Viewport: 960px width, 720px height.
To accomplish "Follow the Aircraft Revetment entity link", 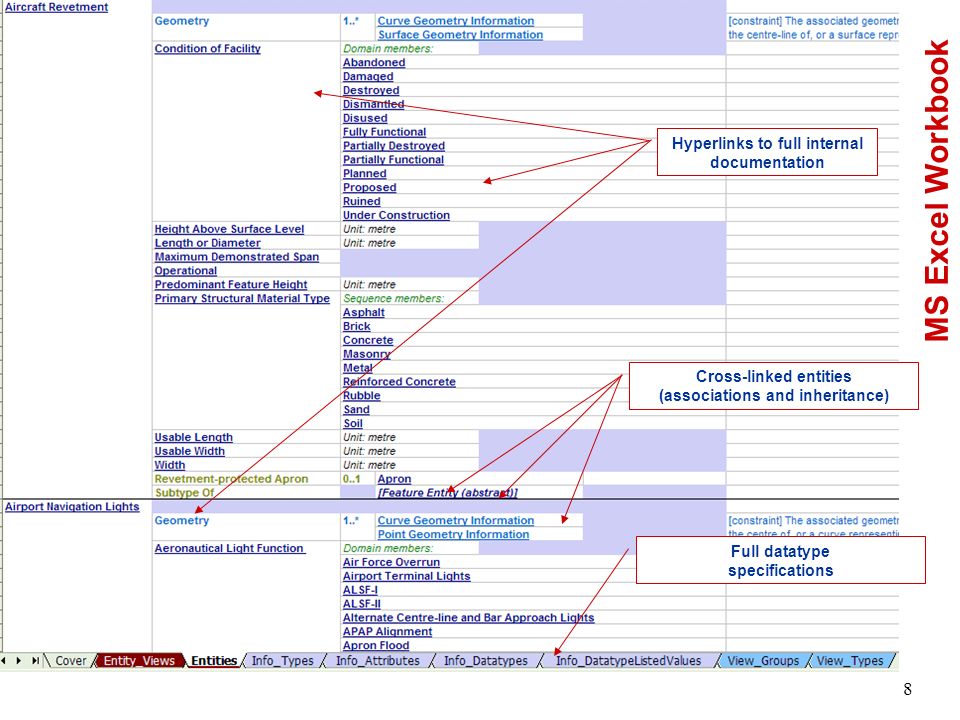I will tap(56, 7).
